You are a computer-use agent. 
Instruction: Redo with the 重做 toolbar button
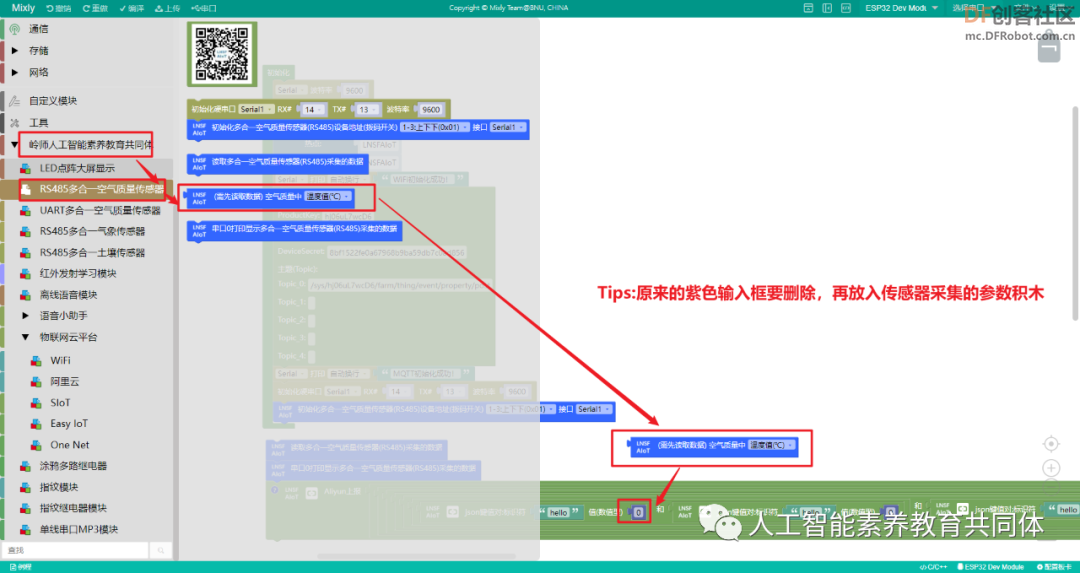95,8
